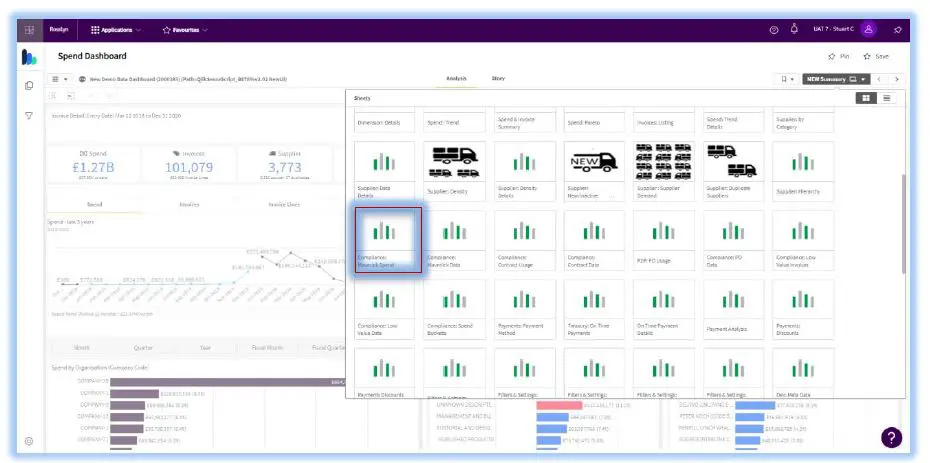Click the Save button
The width and height of the screenshot is (930, 463).
pyautogui.click(x=876, y=56)
